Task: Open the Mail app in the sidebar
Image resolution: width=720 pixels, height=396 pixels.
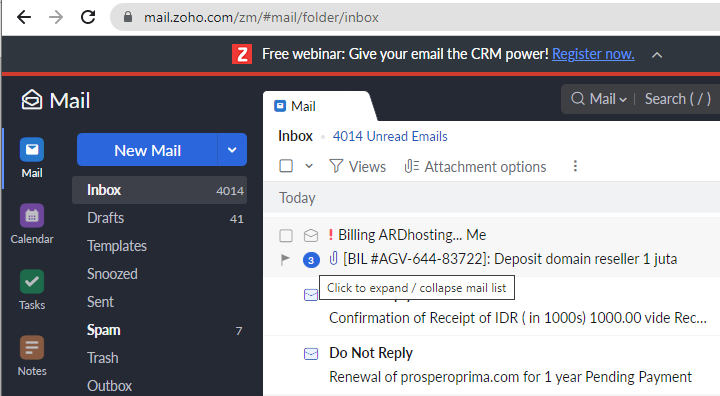Action: [32, 158]
